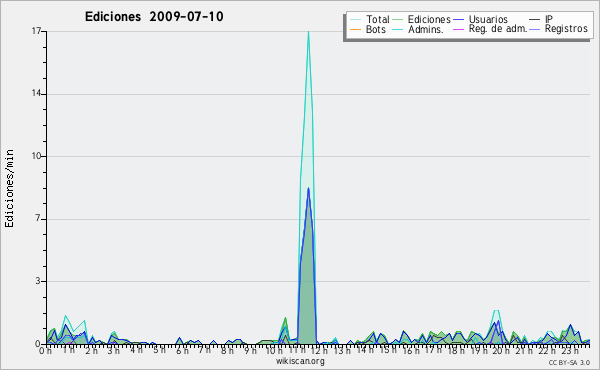Click the '20 h' x-axis label

click(501, 350)
